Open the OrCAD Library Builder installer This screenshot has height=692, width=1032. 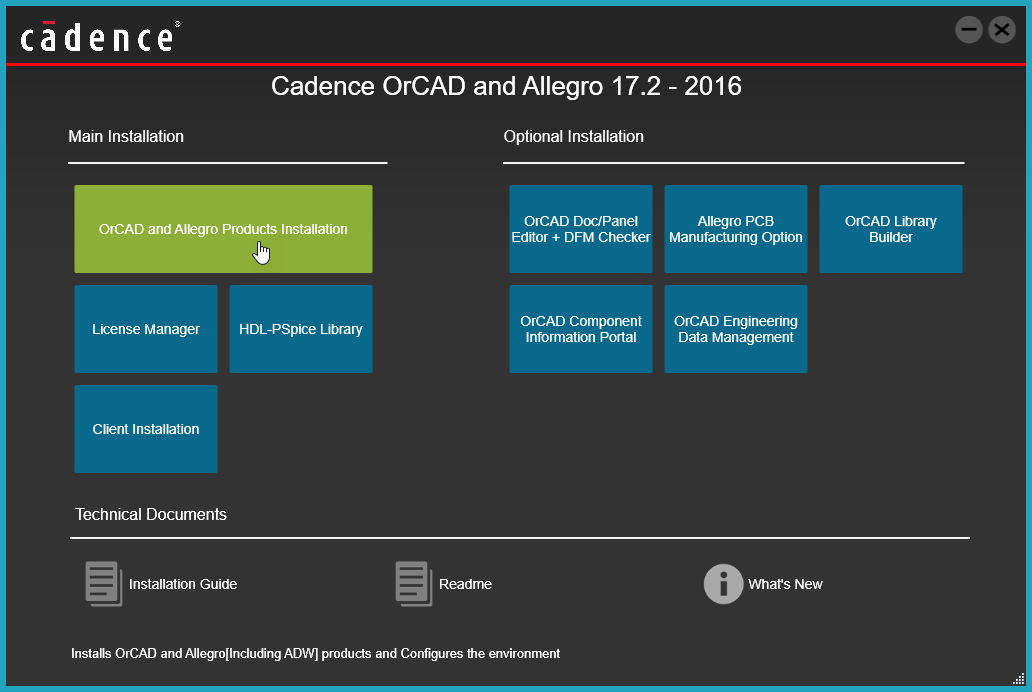(x=891, y=229)
